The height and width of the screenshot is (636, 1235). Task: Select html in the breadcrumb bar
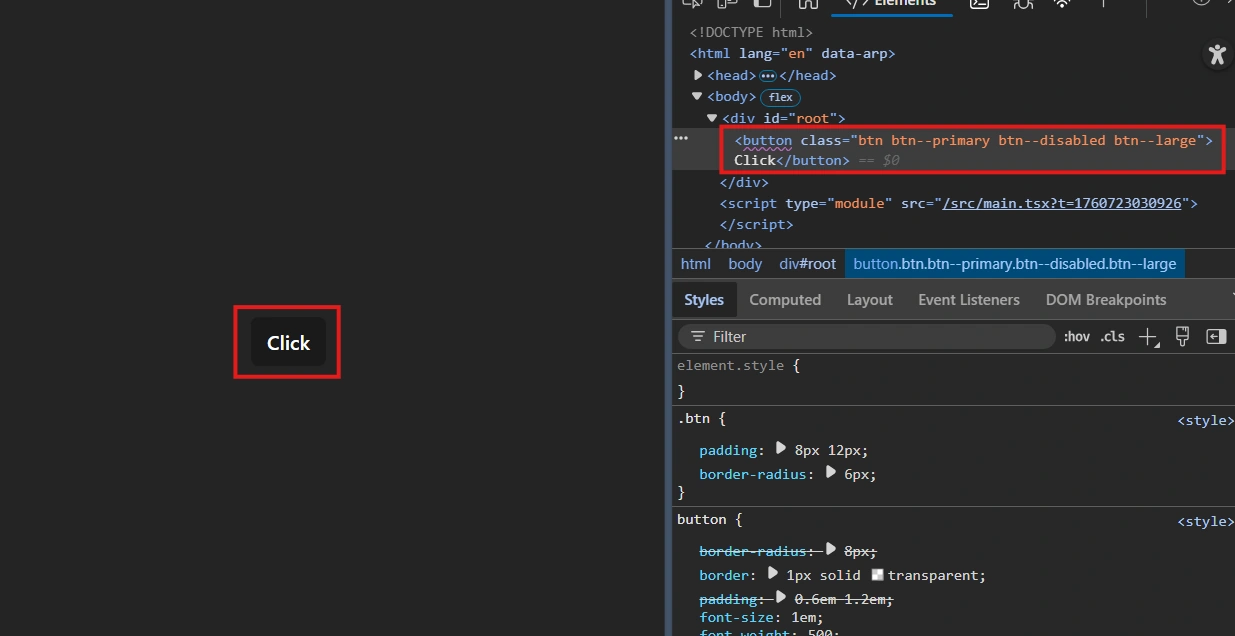(x=696, y=264)
